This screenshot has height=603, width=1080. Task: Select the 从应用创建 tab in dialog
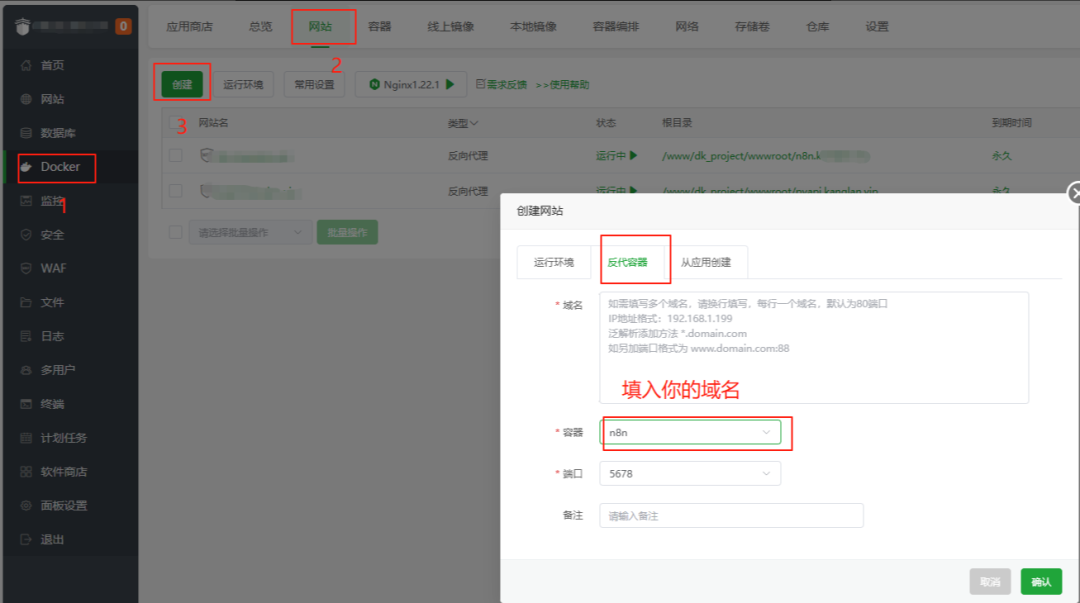pyautogui.click(x=706, y=263)
